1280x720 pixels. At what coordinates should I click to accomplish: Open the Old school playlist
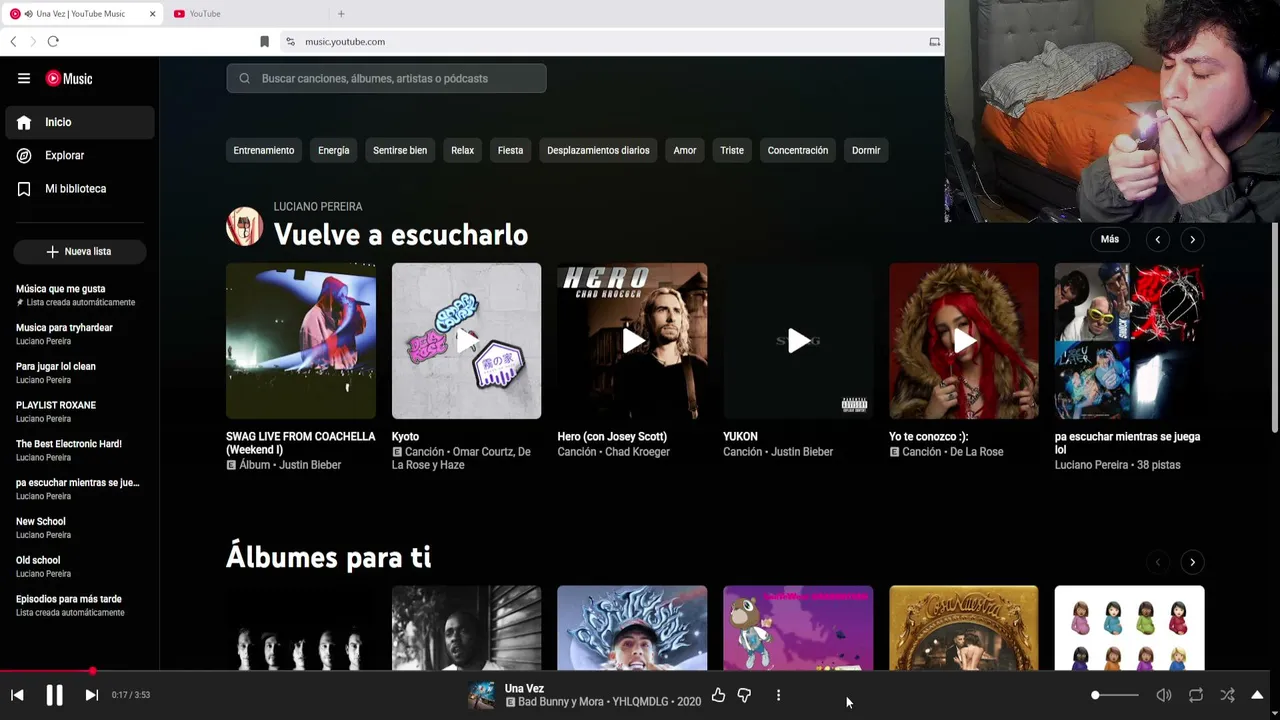click(78, 567)
